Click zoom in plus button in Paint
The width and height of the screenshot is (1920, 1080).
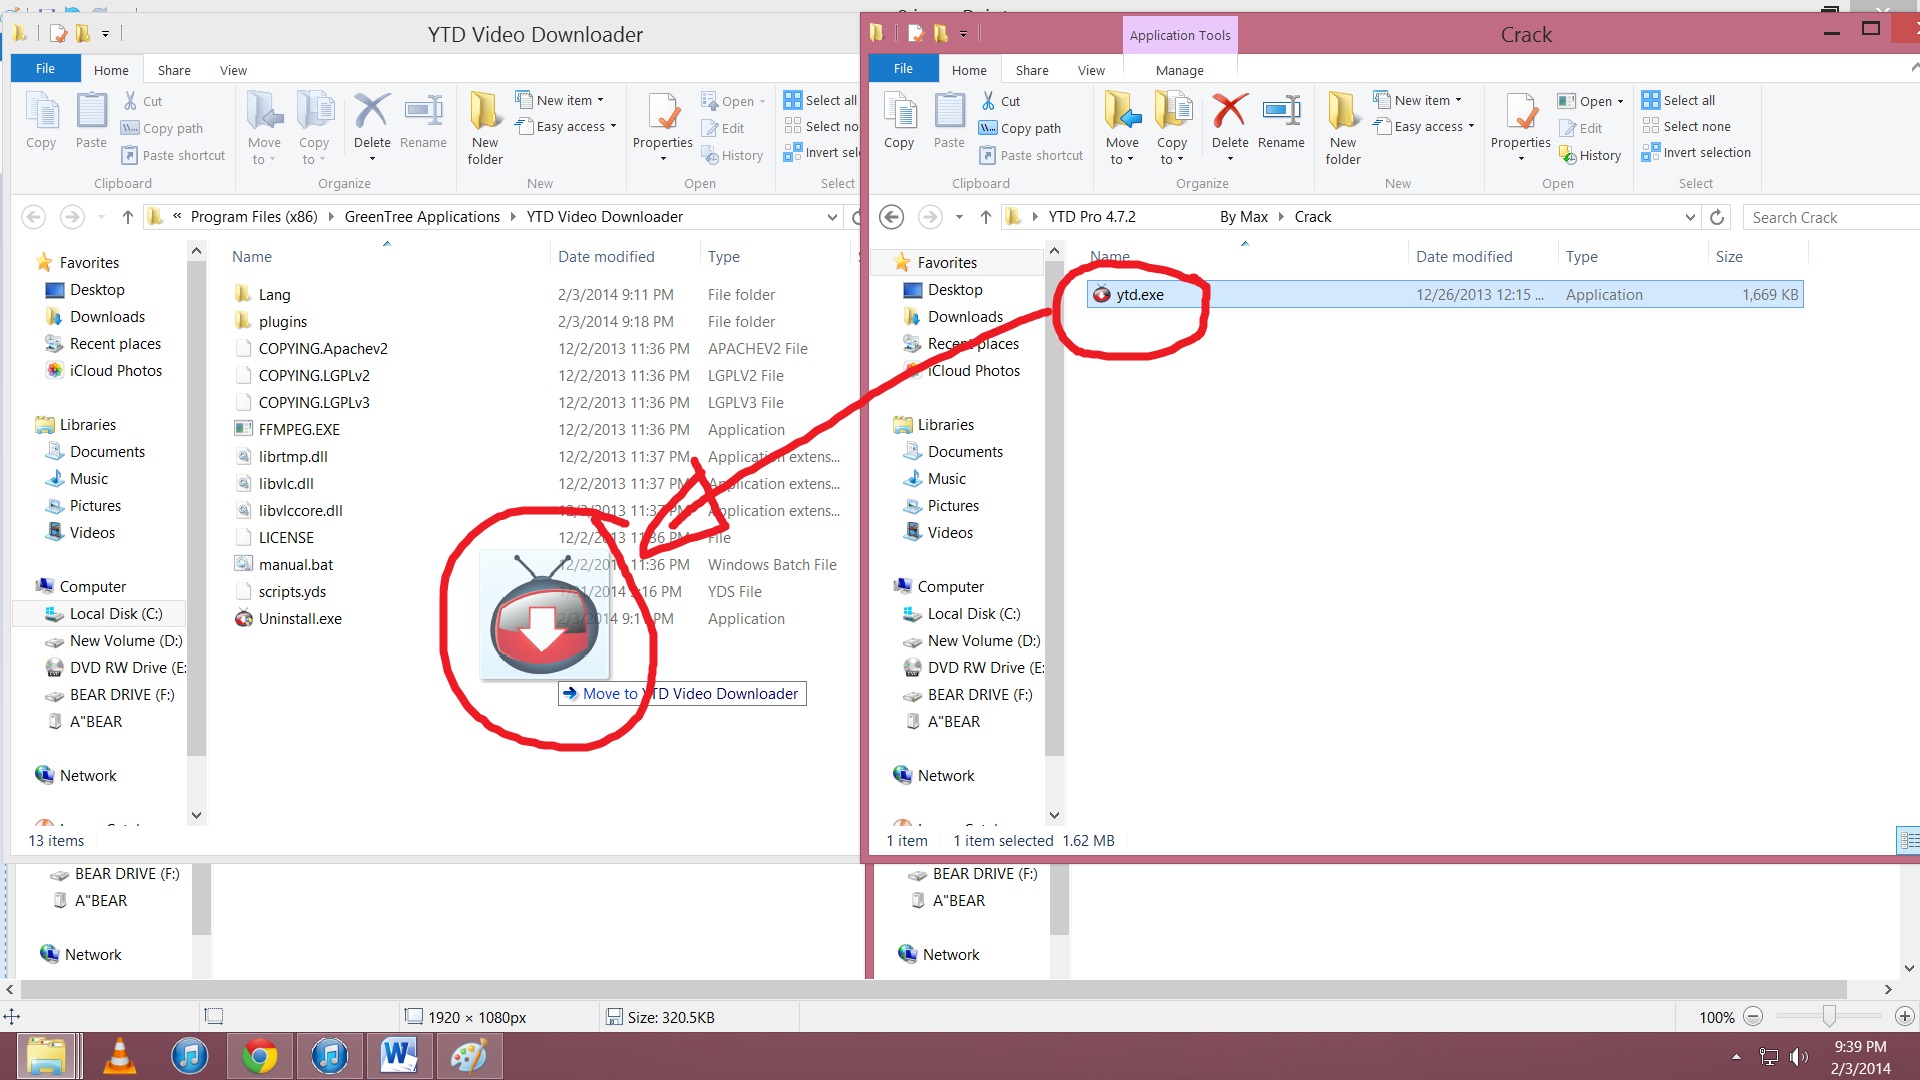[1905, 1017]
